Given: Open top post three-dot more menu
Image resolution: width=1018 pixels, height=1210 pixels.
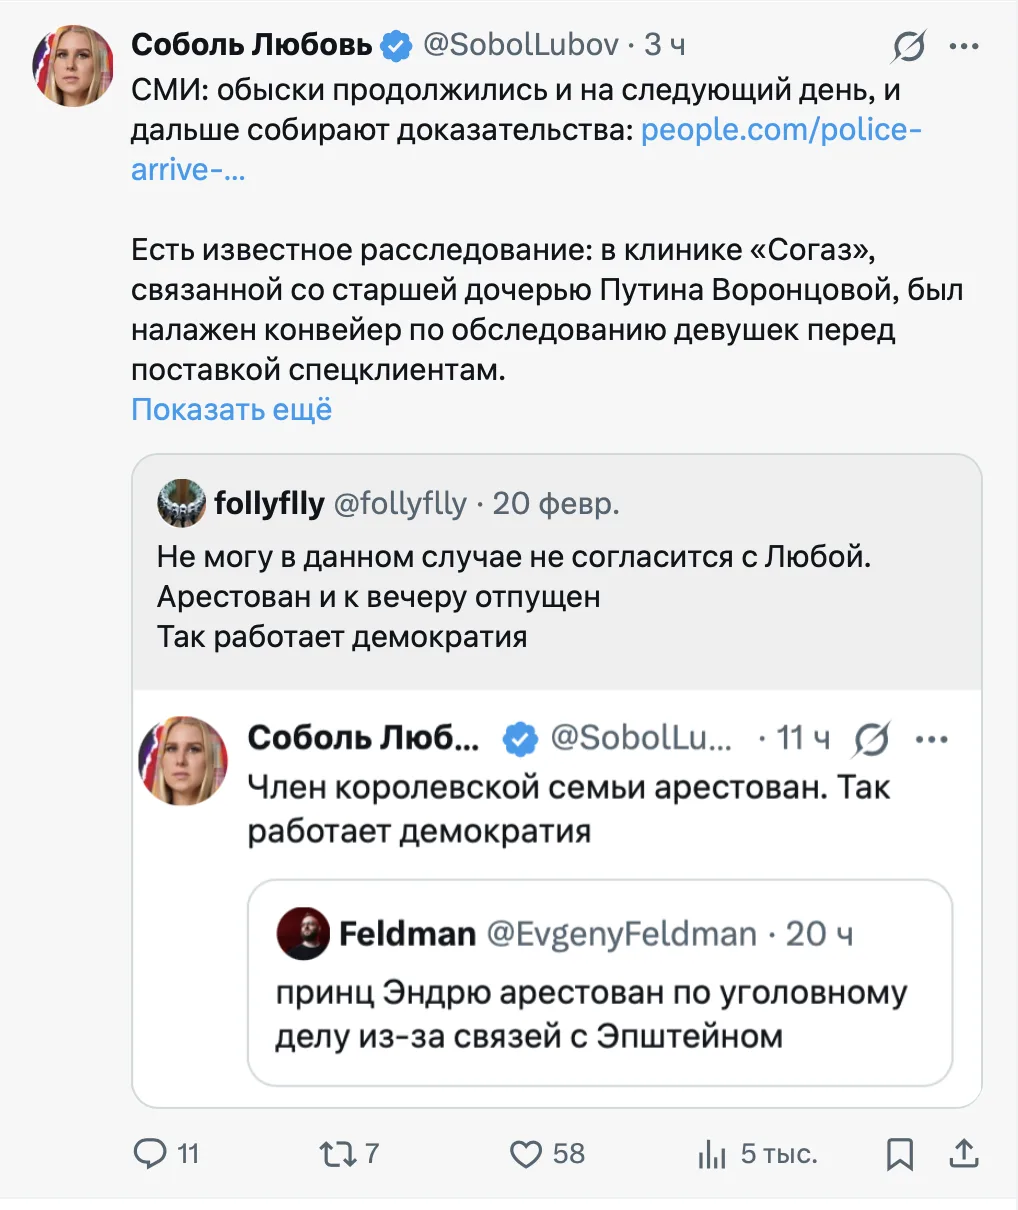Looking at the screenshot, I should pyautogui.click(x=964, y=46).
